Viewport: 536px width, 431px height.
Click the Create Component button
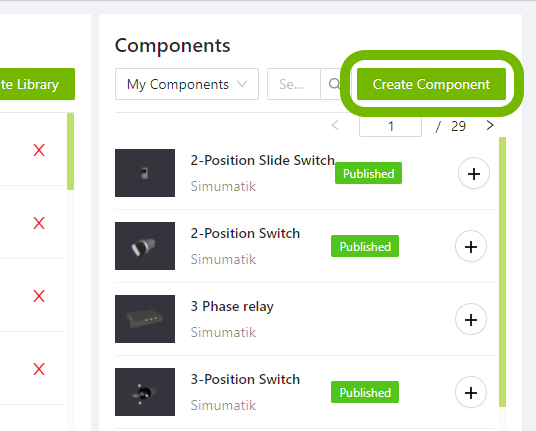[x=431, y=84]
